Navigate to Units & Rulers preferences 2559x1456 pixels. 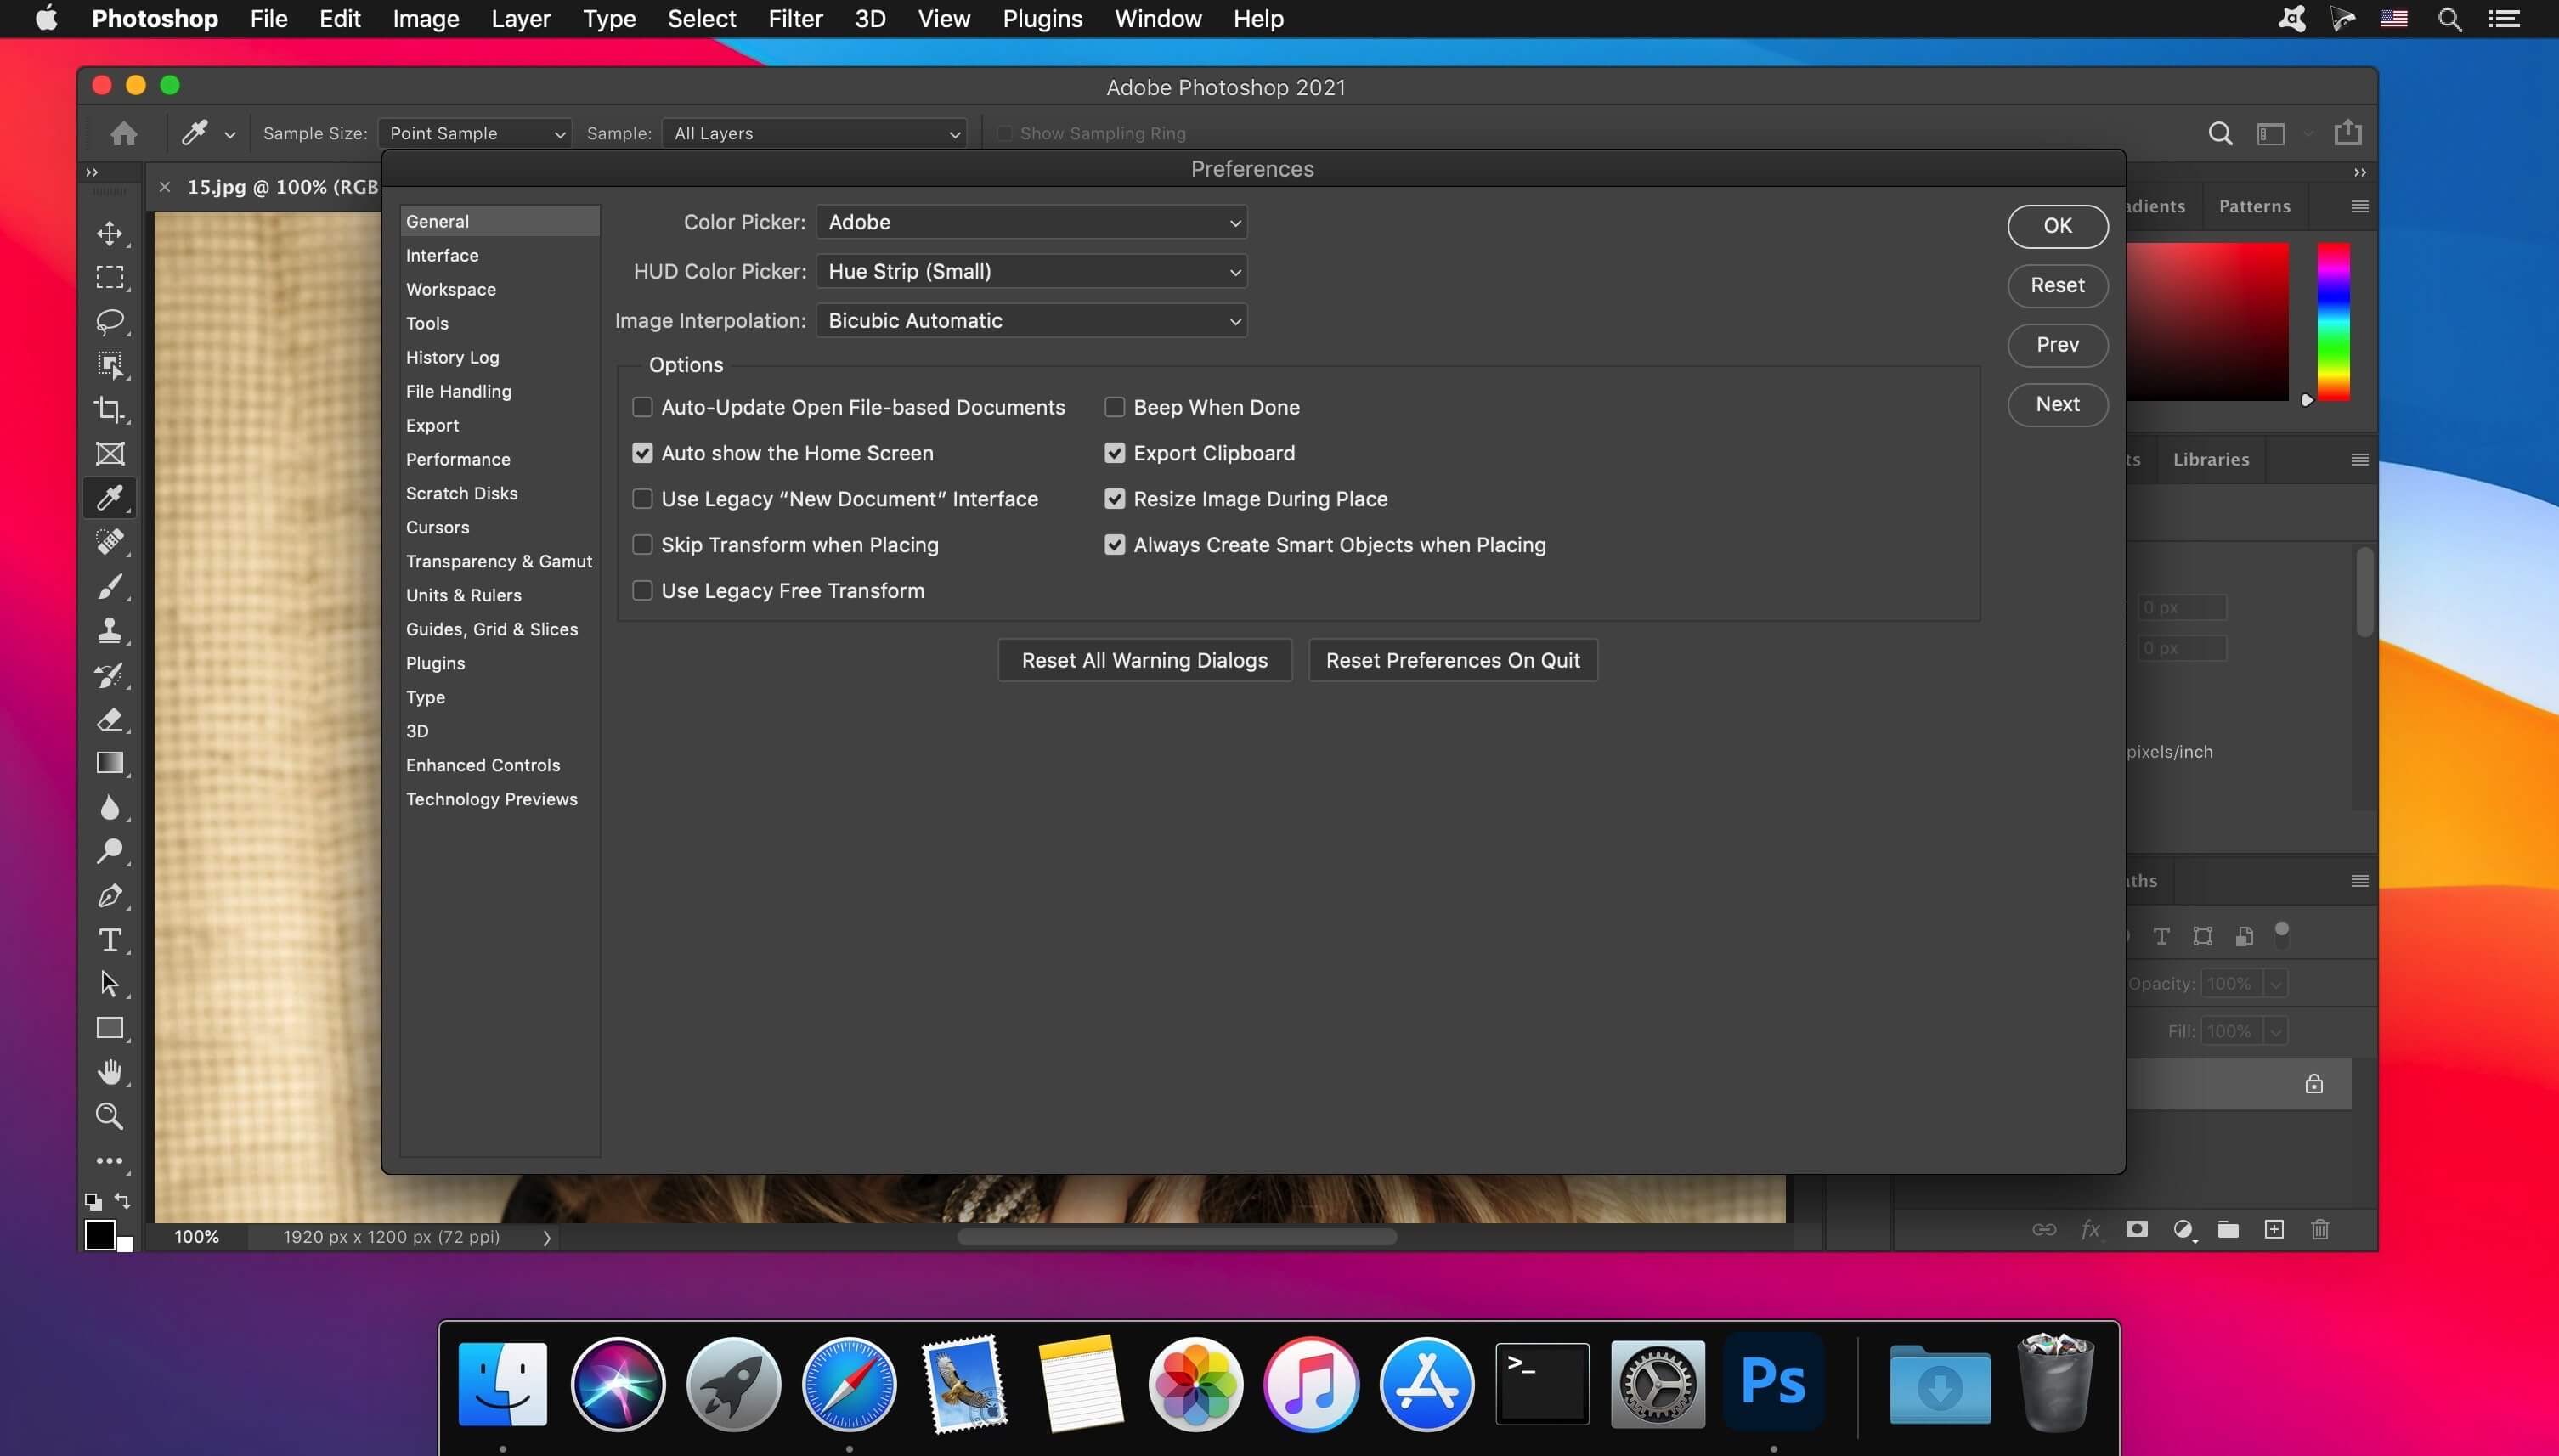(462, 595)
